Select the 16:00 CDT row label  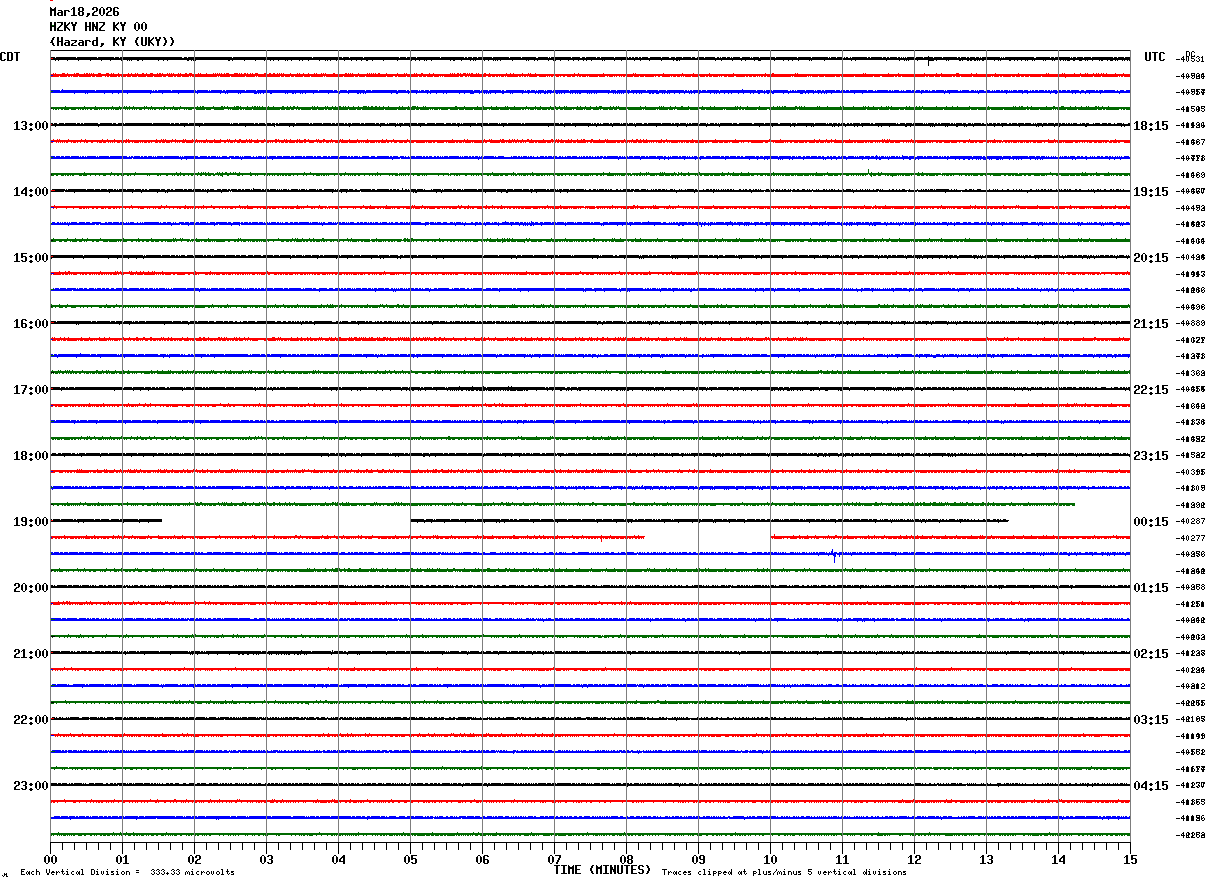(x=30, y=324)
